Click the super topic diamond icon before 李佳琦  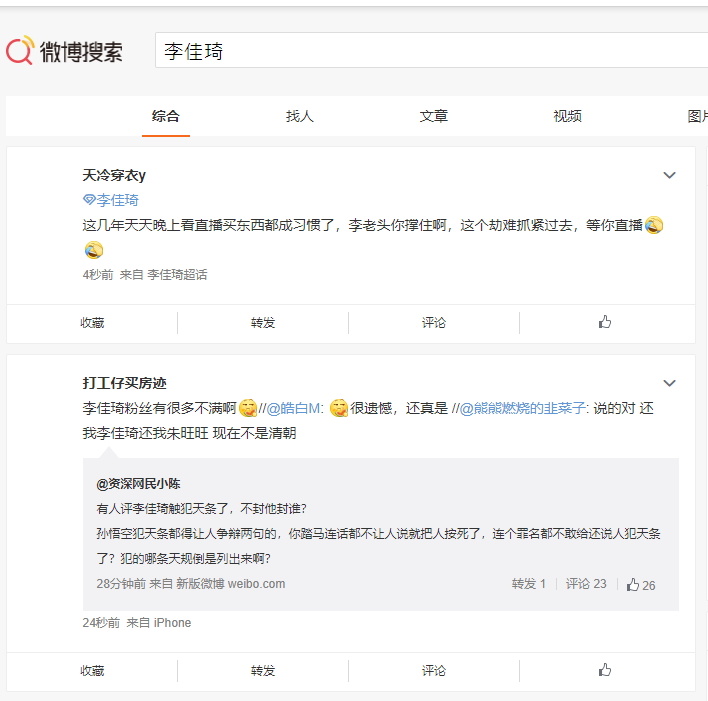point(89,200)
